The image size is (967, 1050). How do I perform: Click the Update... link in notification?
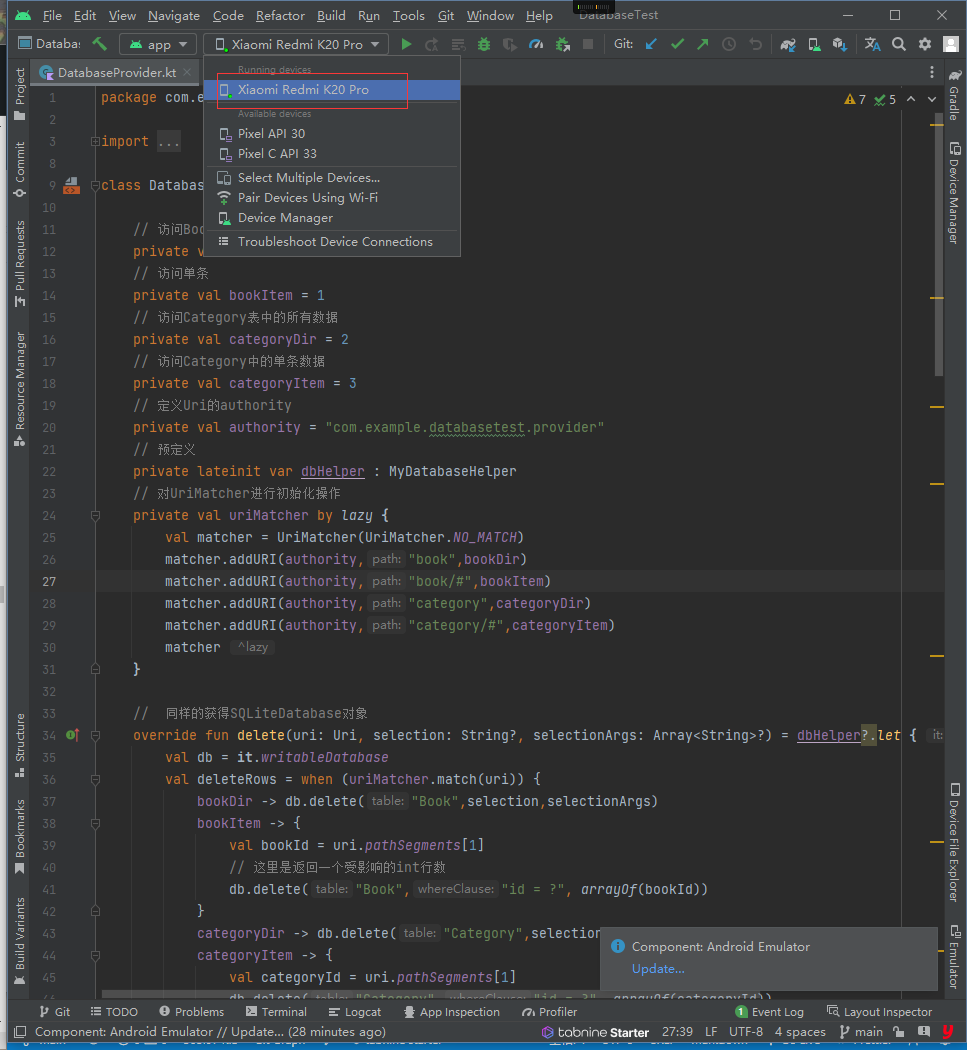click(658, 968)
